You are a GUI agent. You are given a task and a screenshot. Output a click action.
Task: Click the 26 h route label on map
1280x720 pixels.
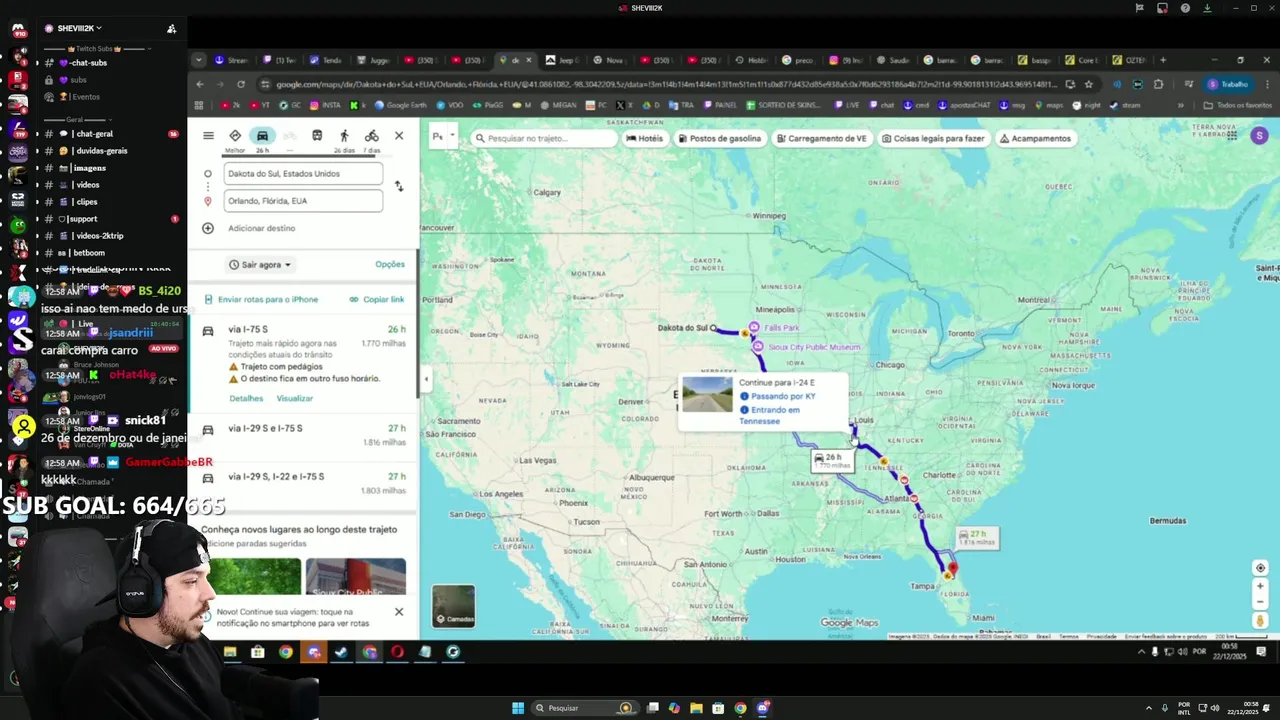830,460
